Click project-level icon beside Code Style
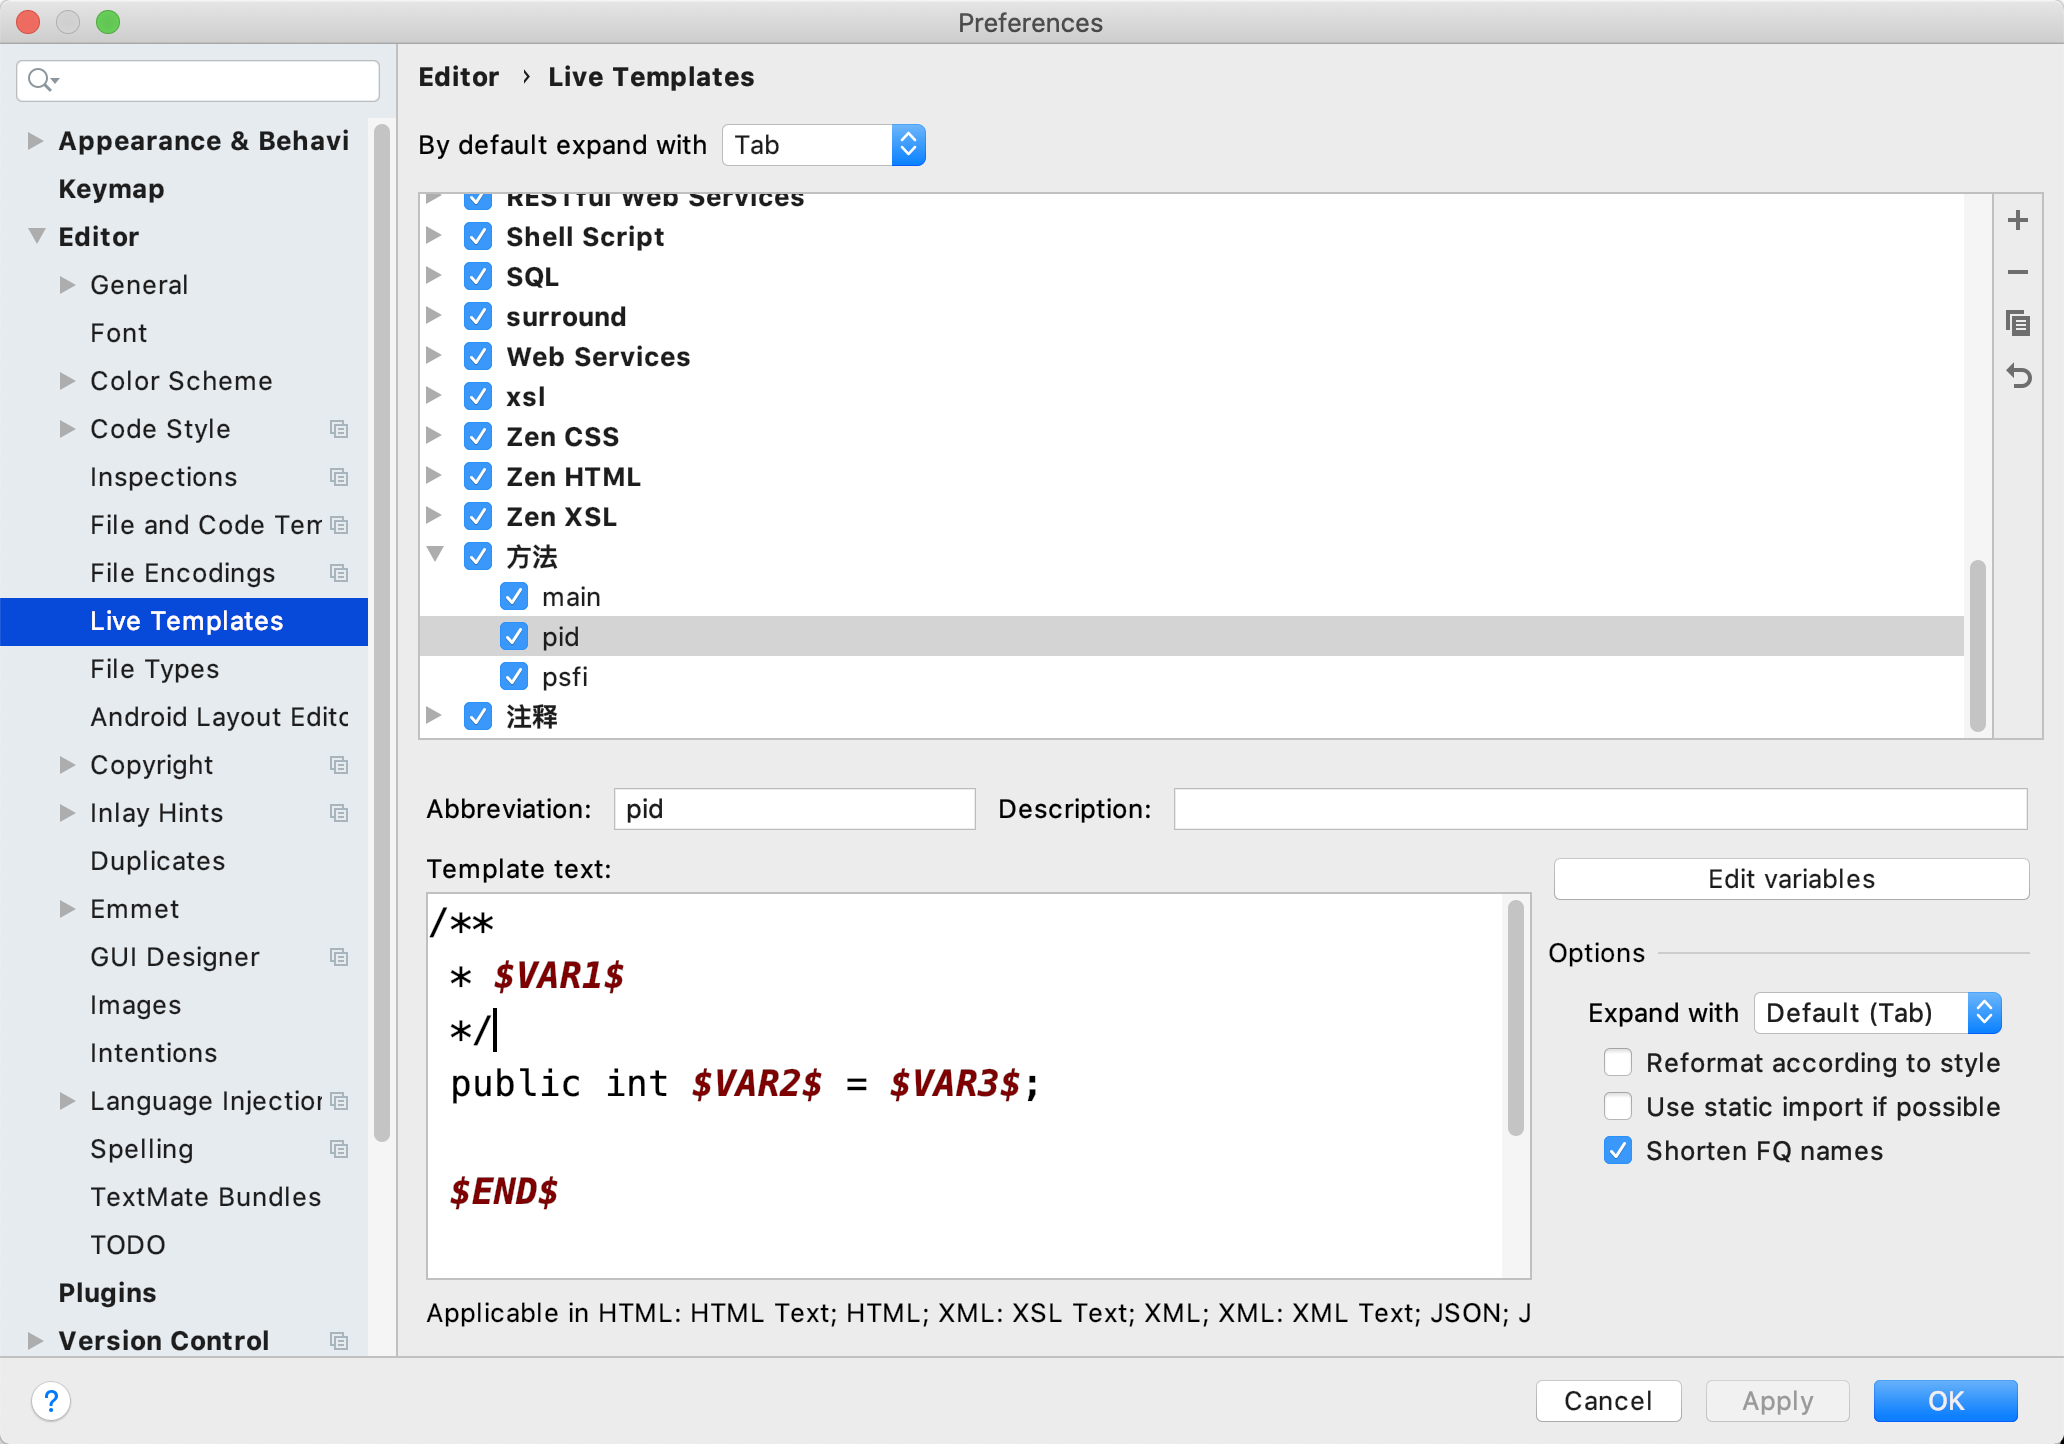 point(339,429)
